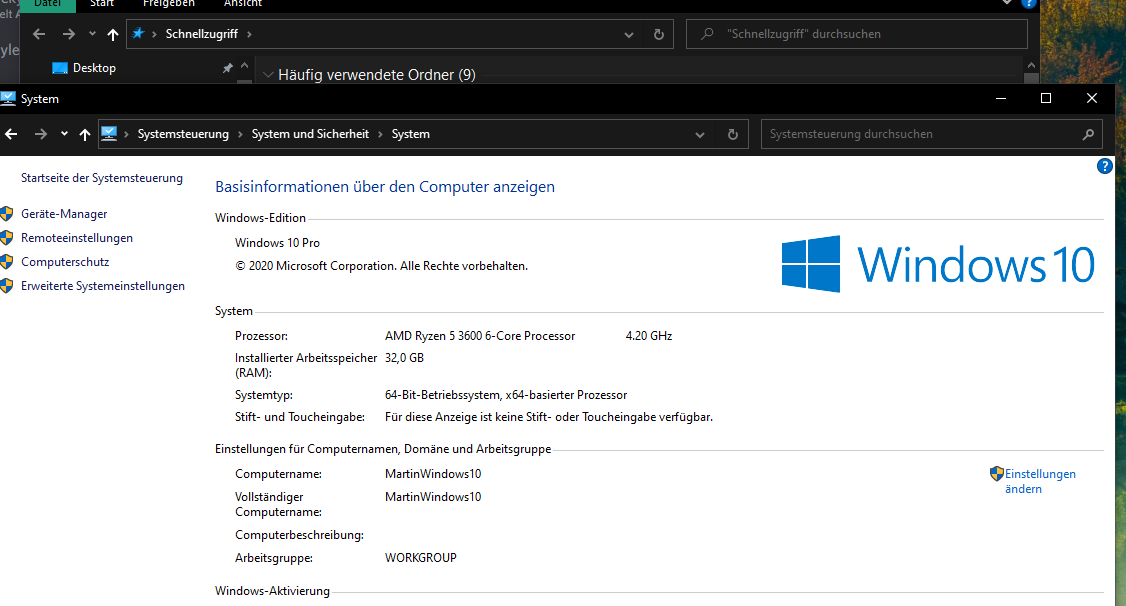Open recent locations dropdown in Explorer window
Image resolution: width=1126 pixels, height=606 pixels.
[x=92, y=34]
